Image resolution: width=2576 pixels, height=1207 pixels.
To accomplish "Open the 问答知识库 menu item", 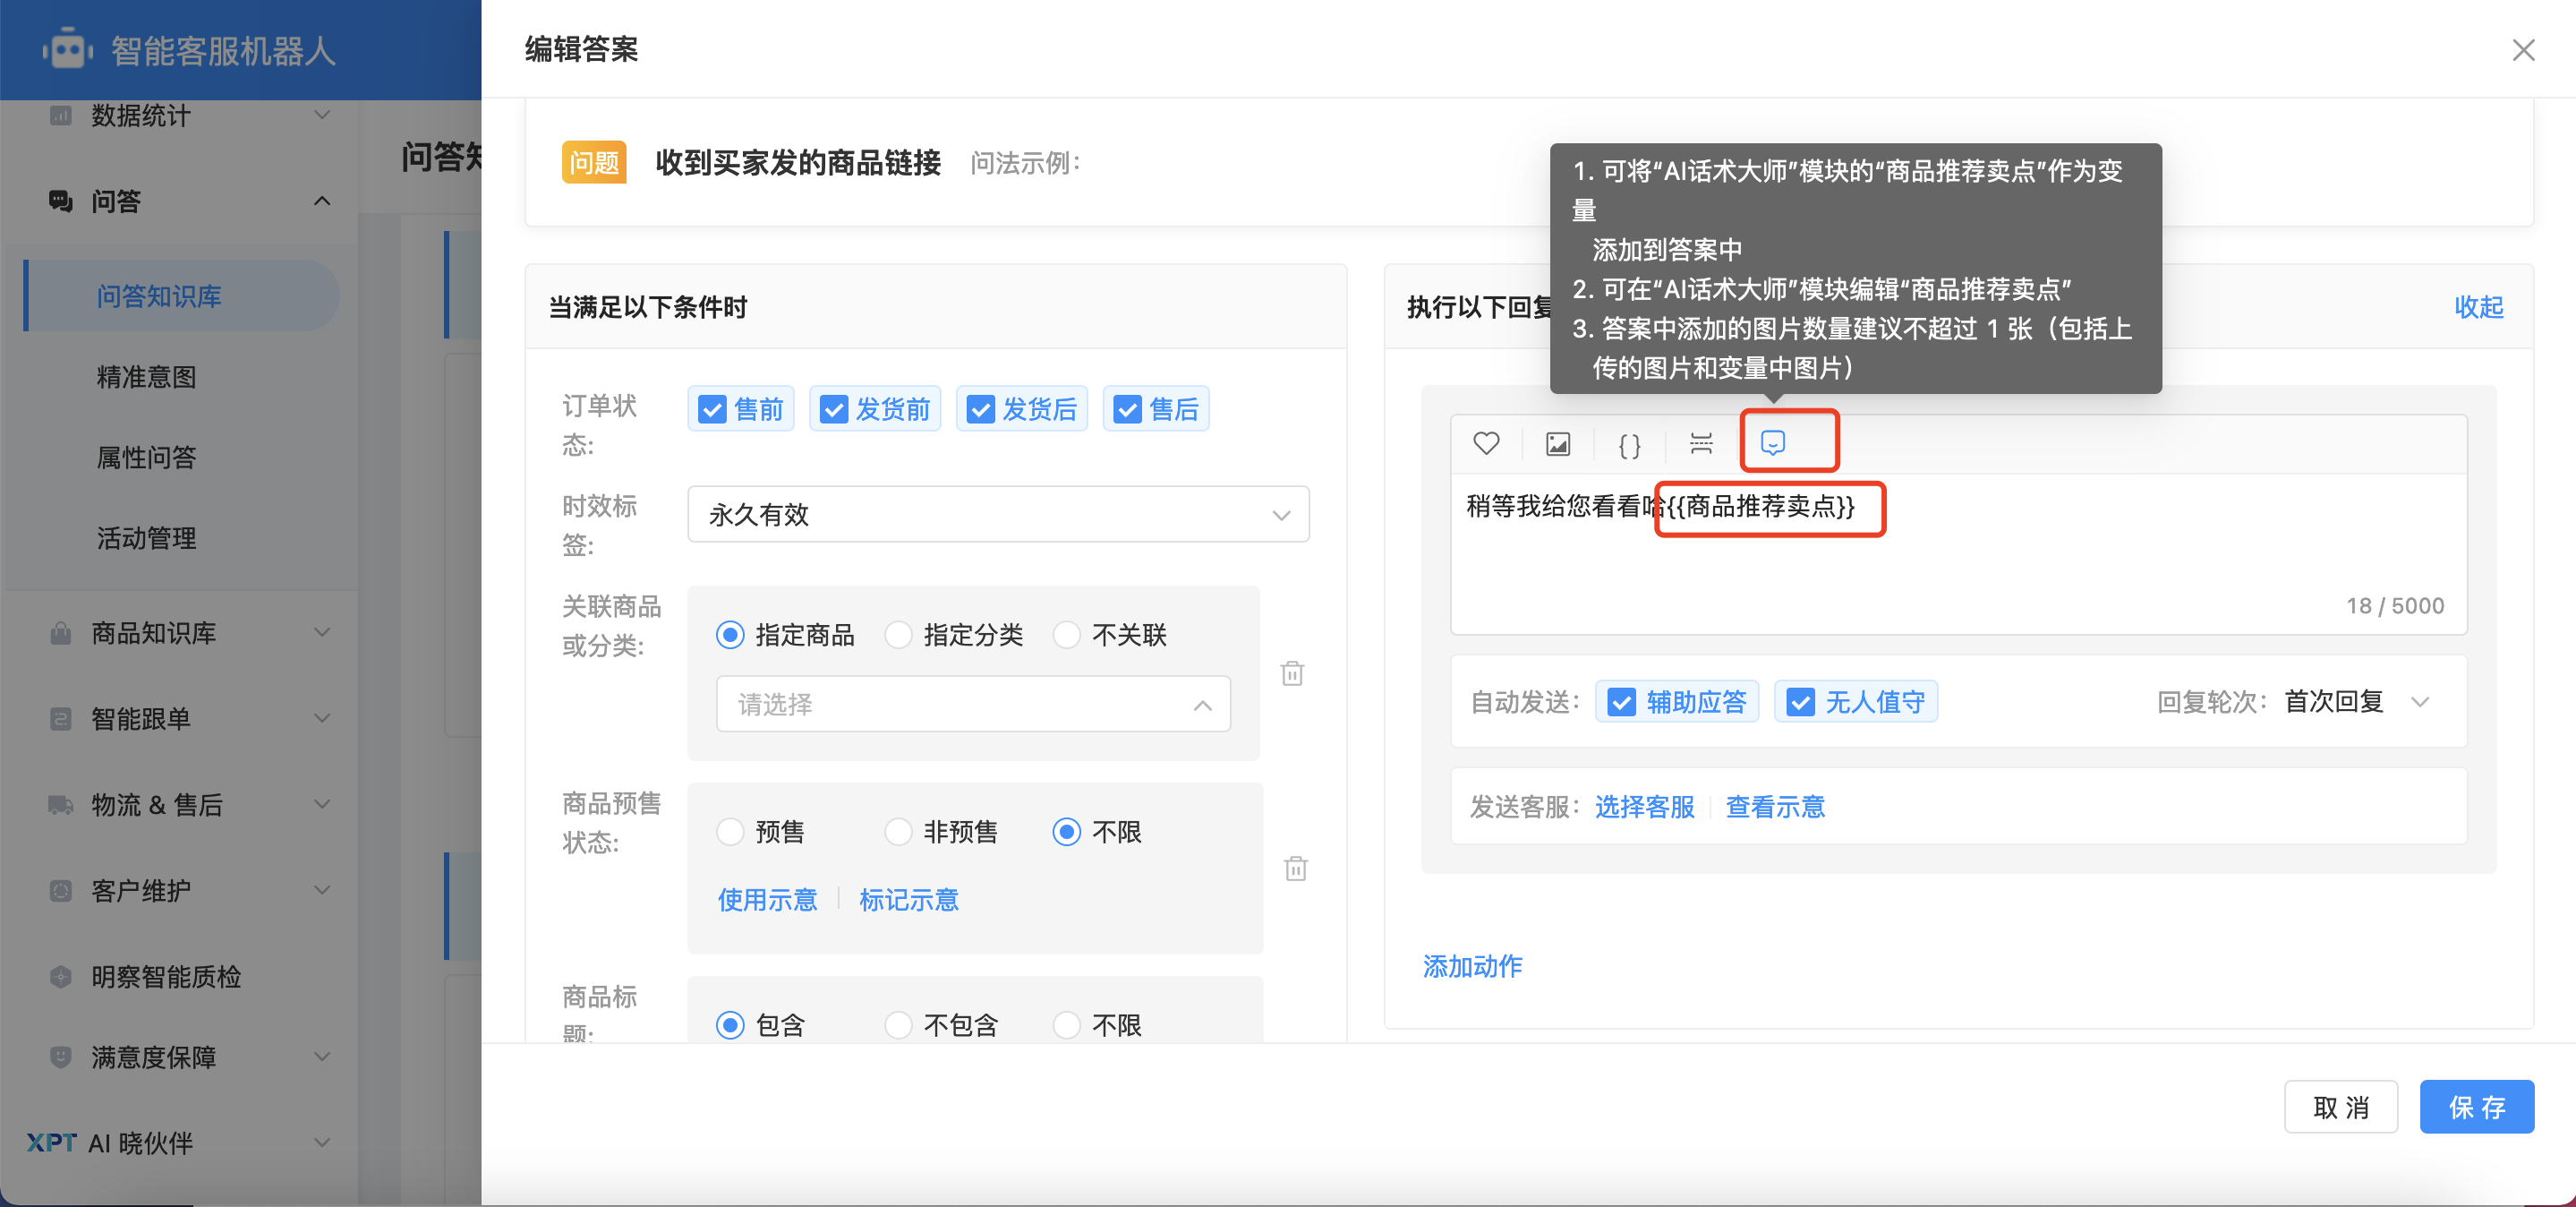I will (x=182, y=296).
